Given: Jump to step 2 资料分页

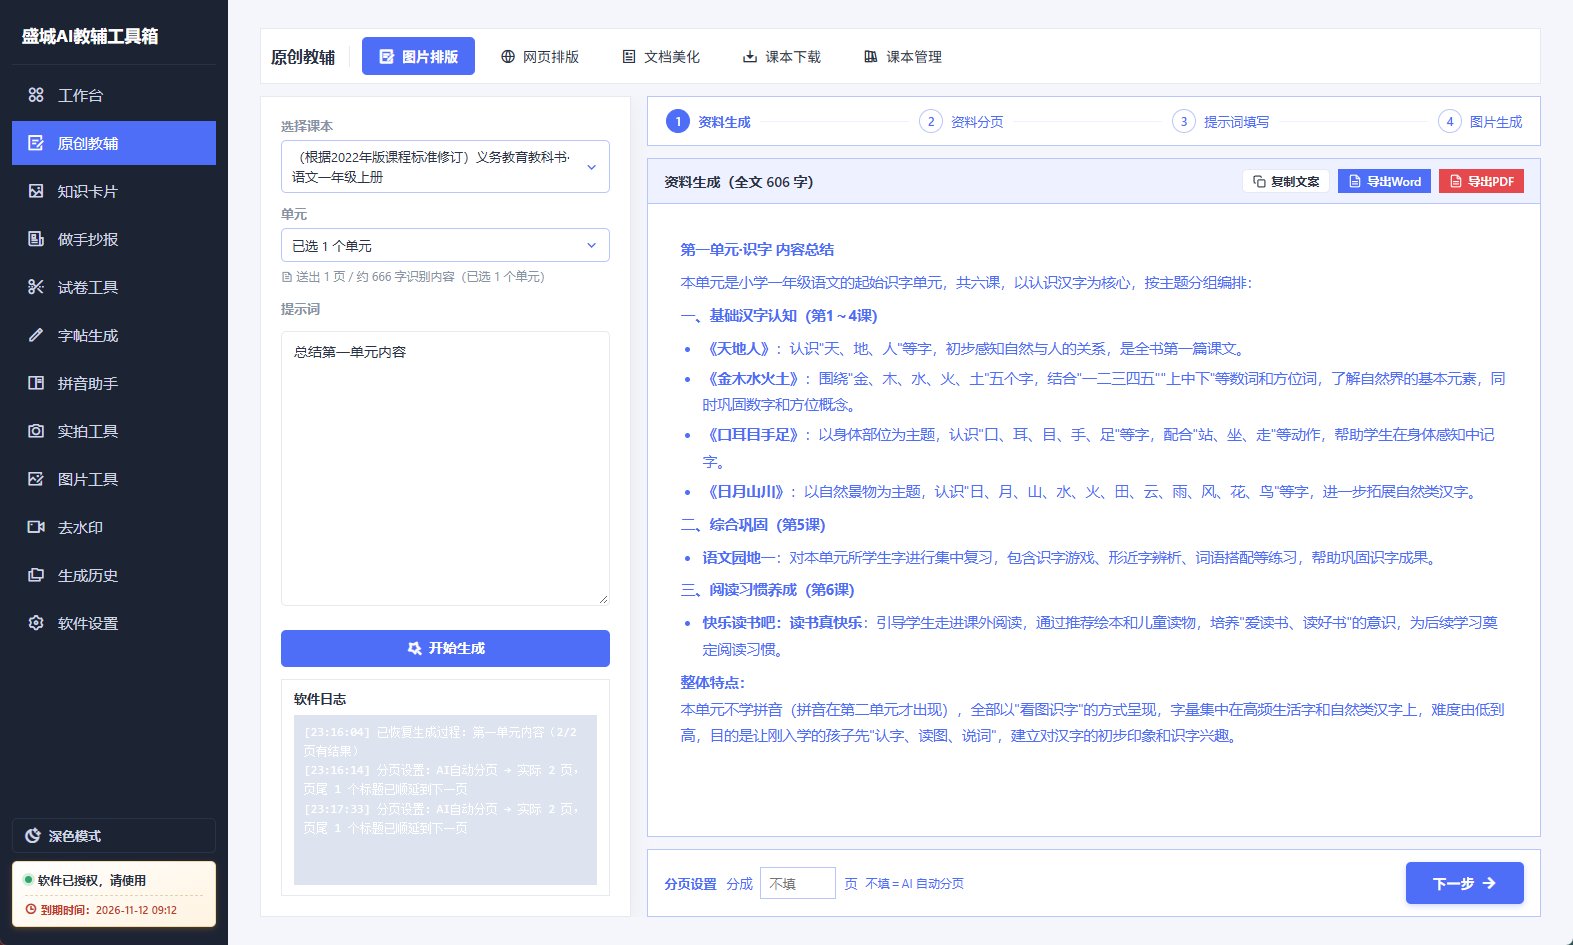Looking at the screenshot, I should [x=961, y=121].
